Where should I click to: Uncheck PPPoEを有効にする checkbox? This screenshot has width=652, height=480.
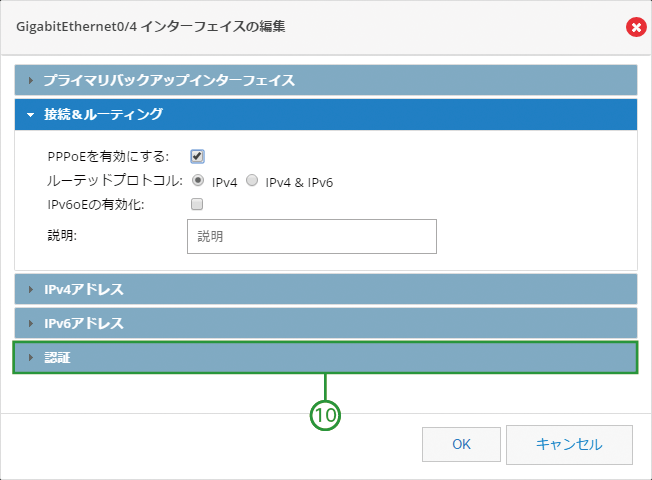coord(197,156)
